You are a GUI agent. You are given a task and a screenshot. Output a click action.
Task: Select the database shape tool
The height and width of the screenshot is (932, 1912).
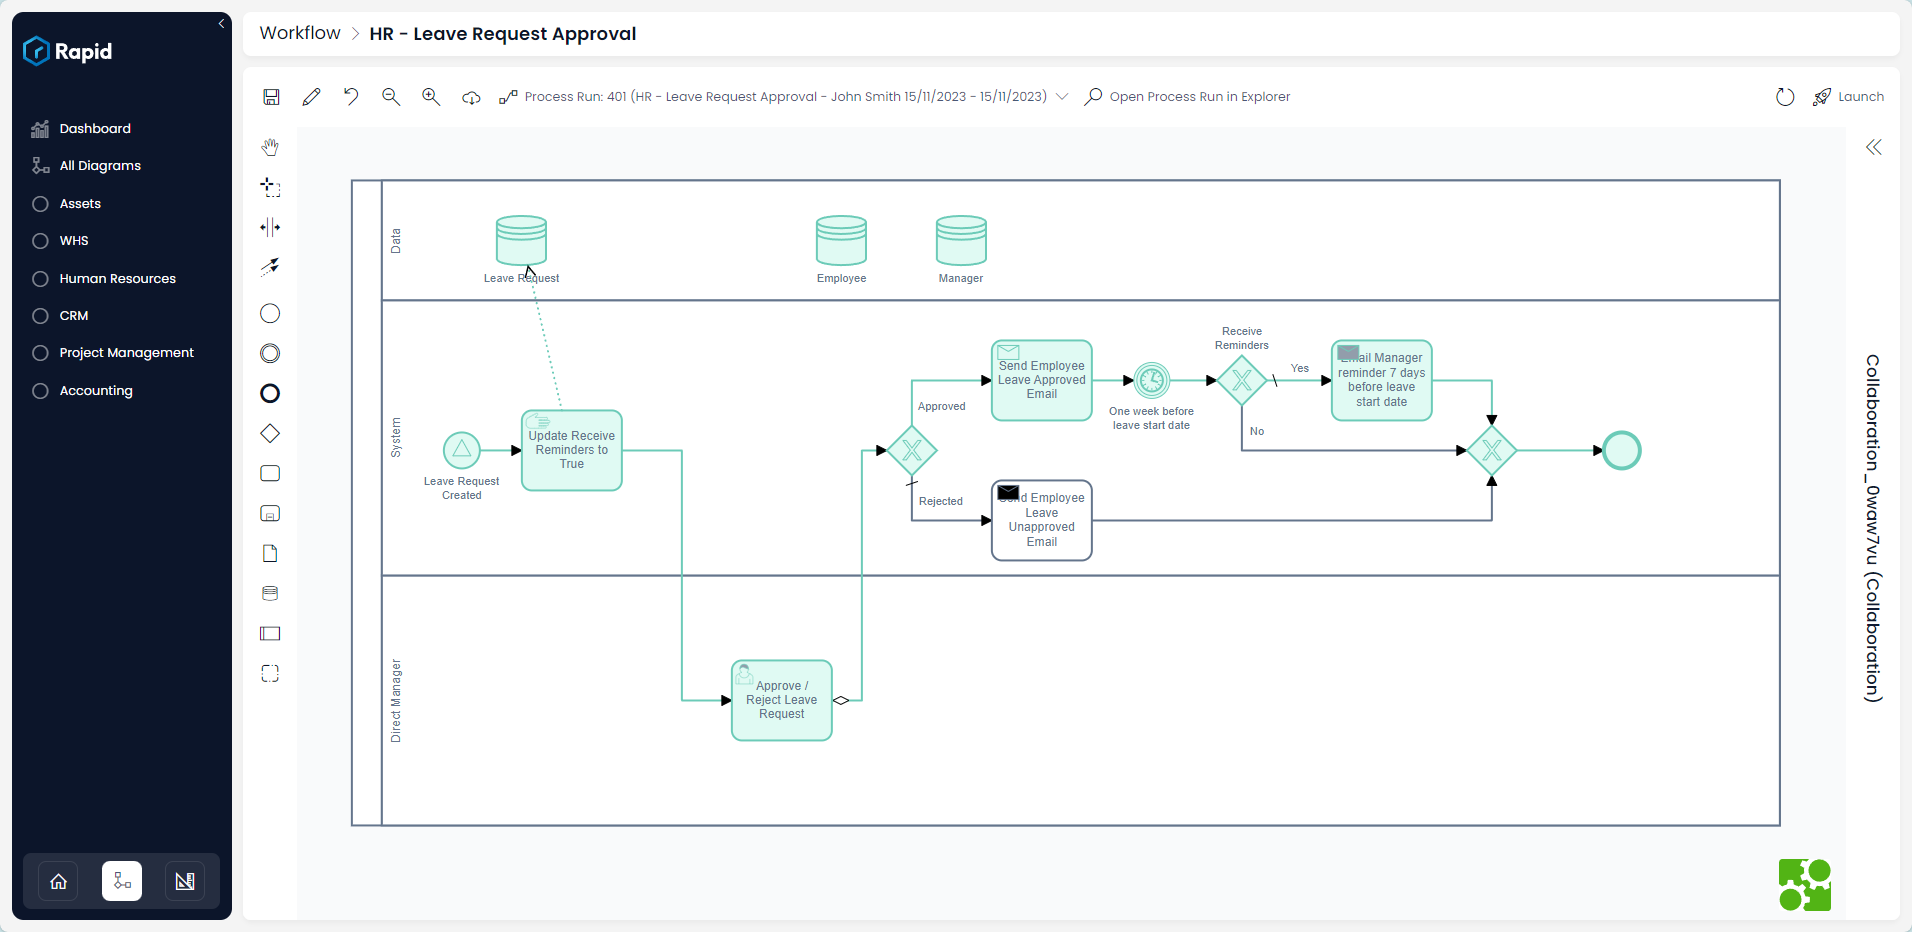[269, 593]
